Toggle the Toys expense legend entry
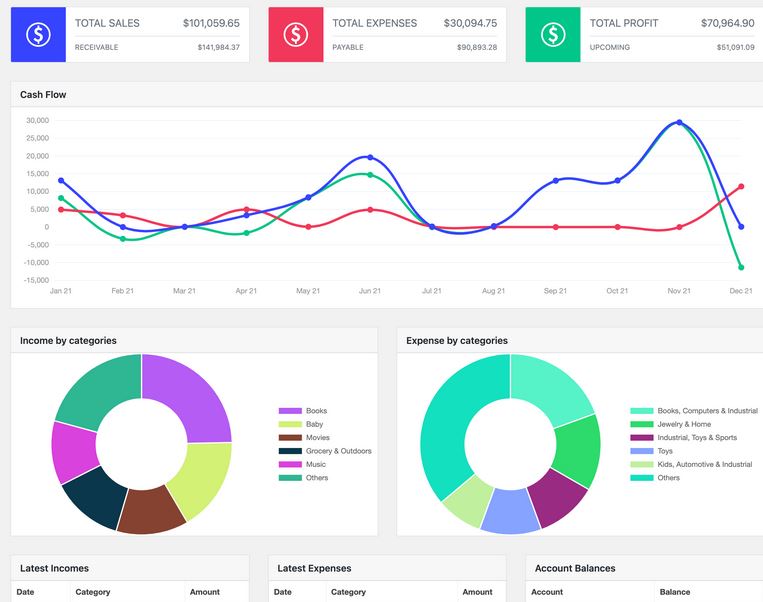 [x=665, y=451]
